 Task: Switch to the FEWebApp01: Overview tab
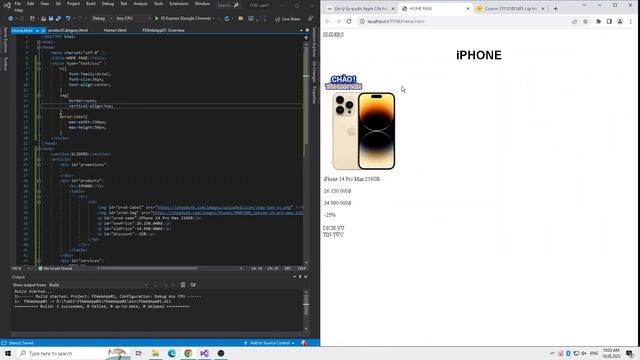(163, 30)
